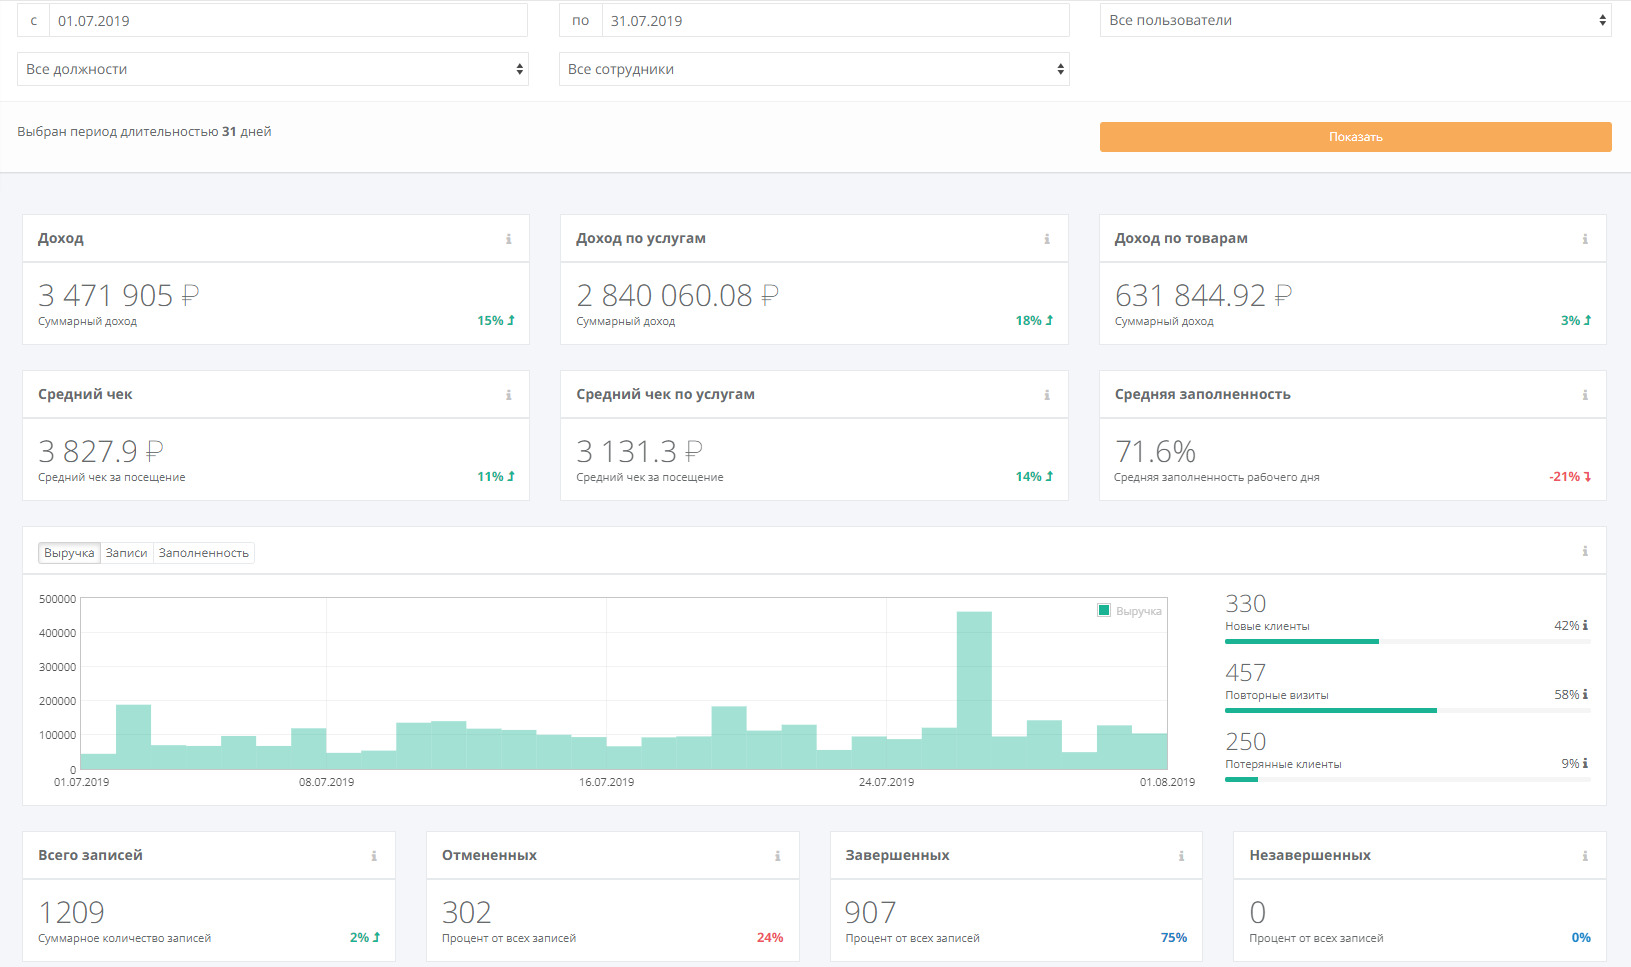
Task: Open info icon for Доход по услугам
Action: [x=1047, y=239]
